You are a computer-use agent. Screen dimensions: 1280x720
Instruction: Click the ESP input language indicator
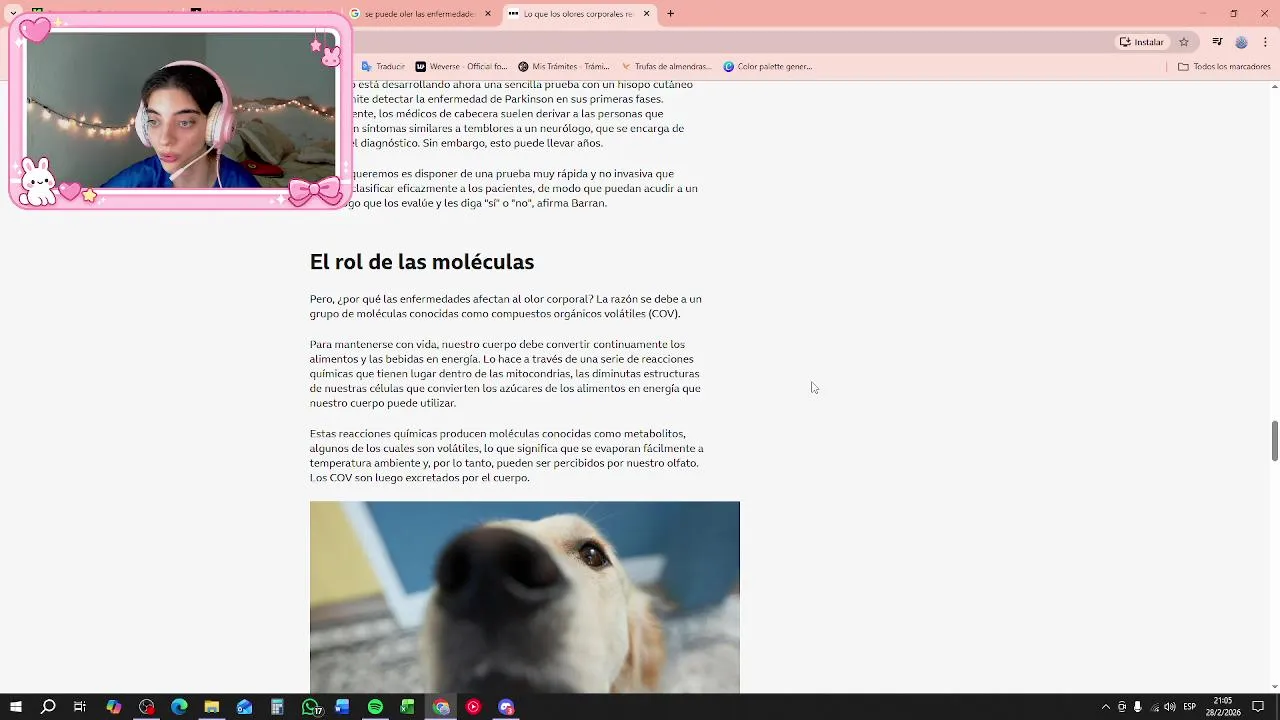click(x=1189, y=707)
